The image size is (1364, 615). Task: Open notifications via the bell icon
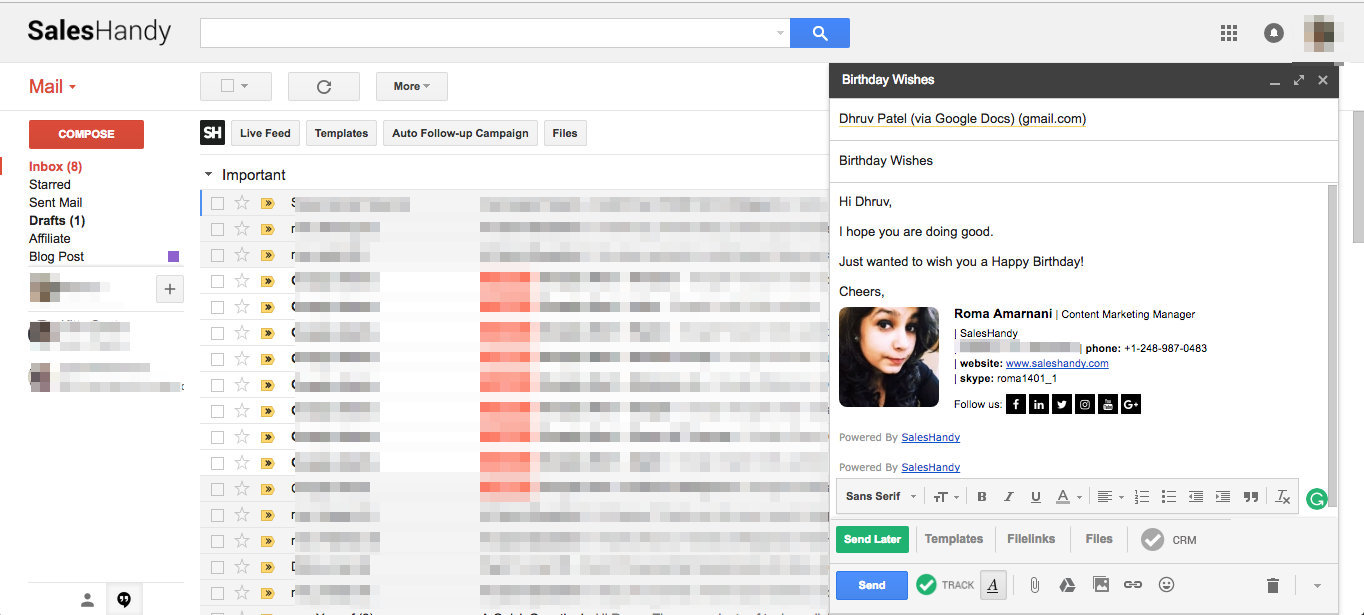tap(1274, 32)
